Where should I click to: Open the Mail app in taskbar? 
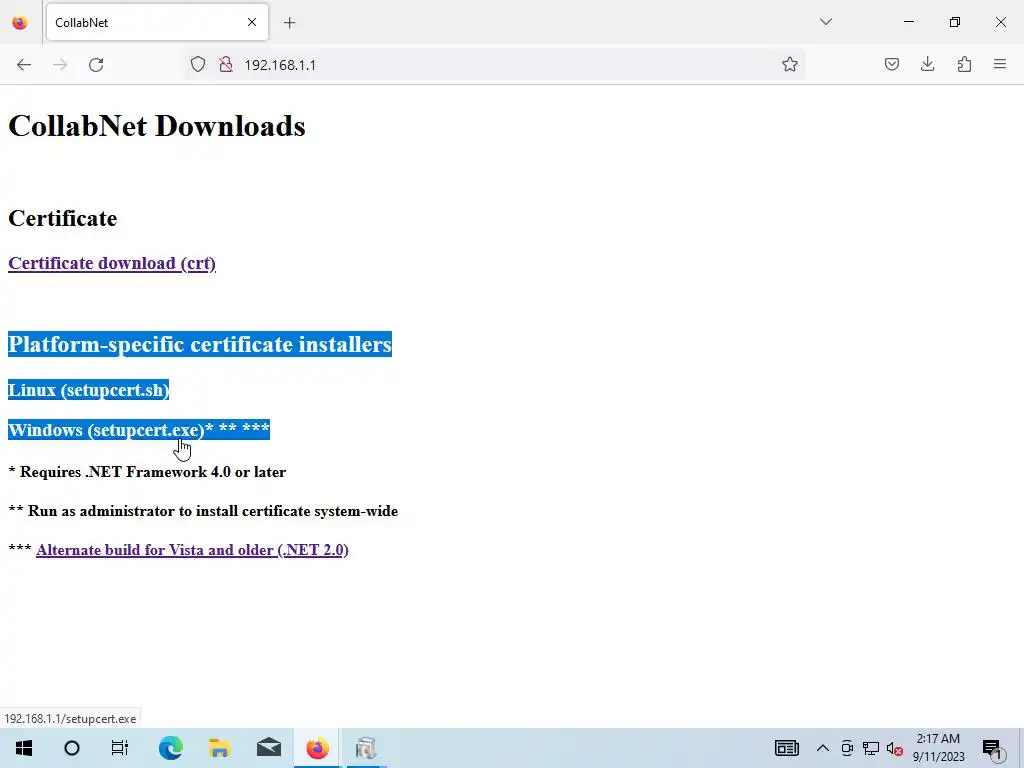click(x=268, y=748)
